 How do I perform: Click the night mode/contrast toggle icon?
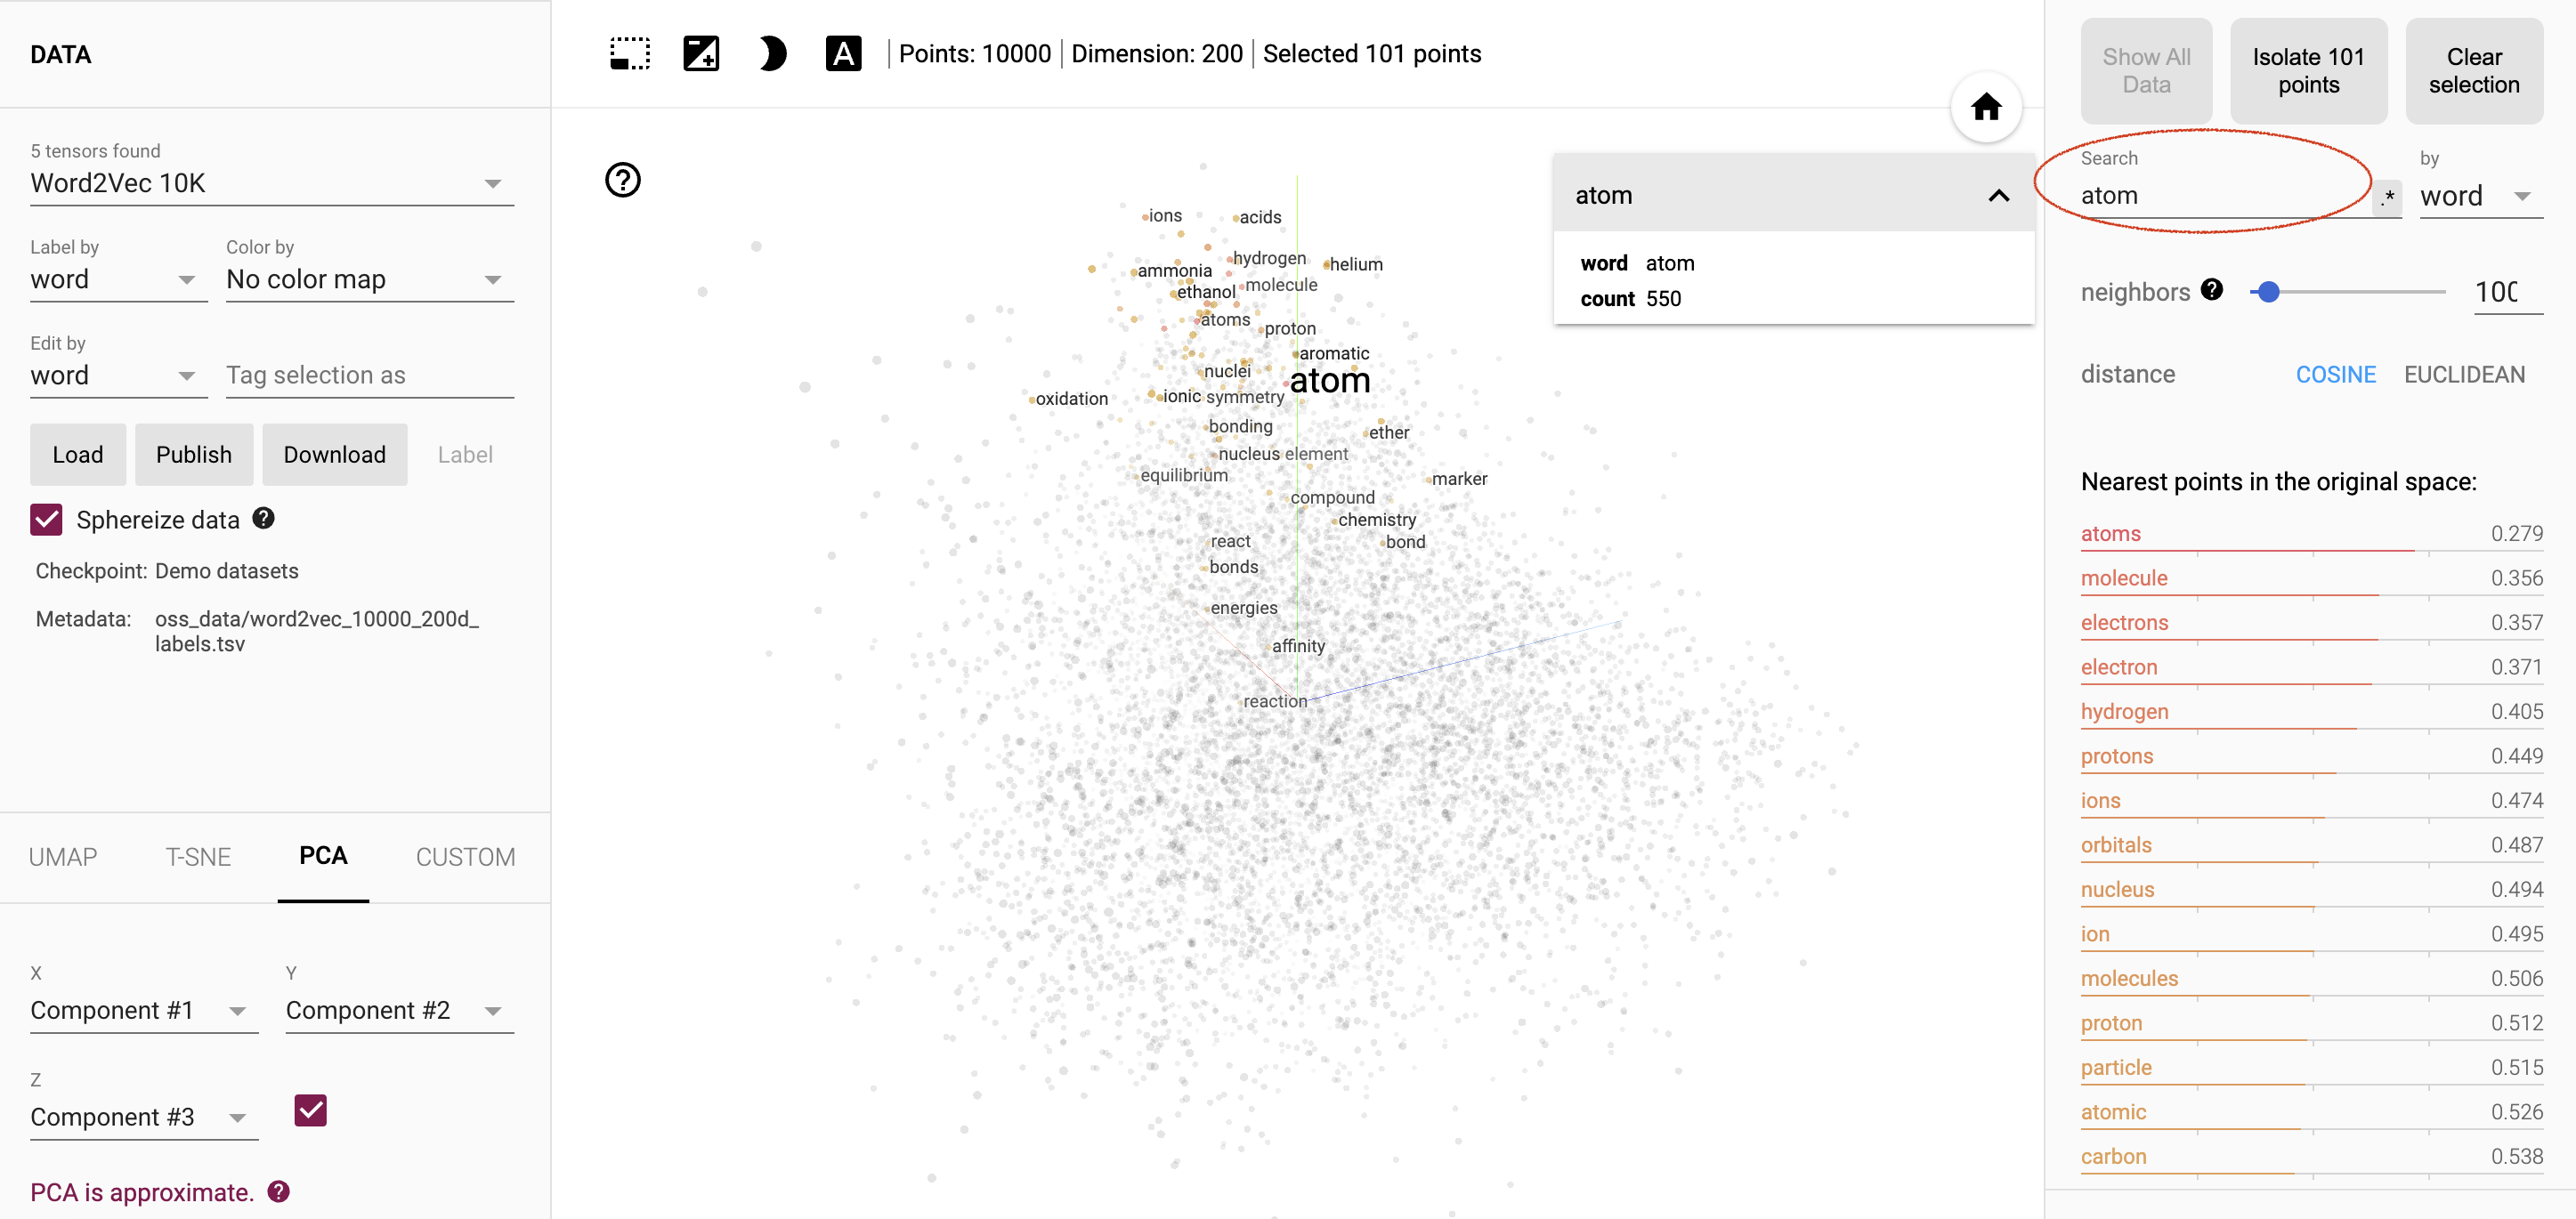[x=771, y=56]
